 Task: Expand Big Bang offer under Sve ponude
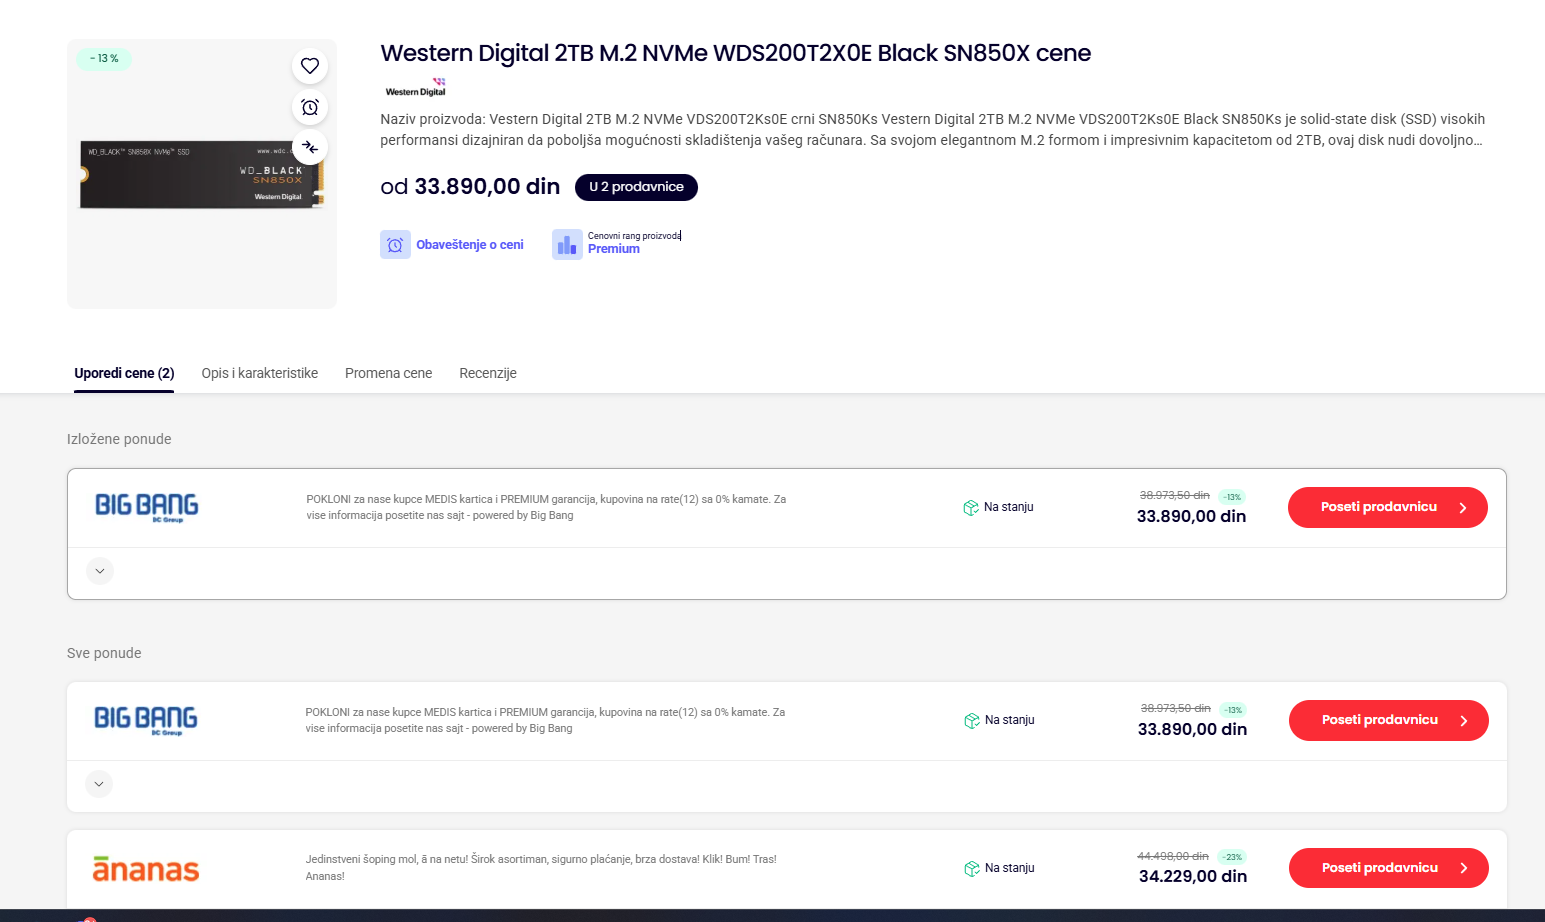99,784
